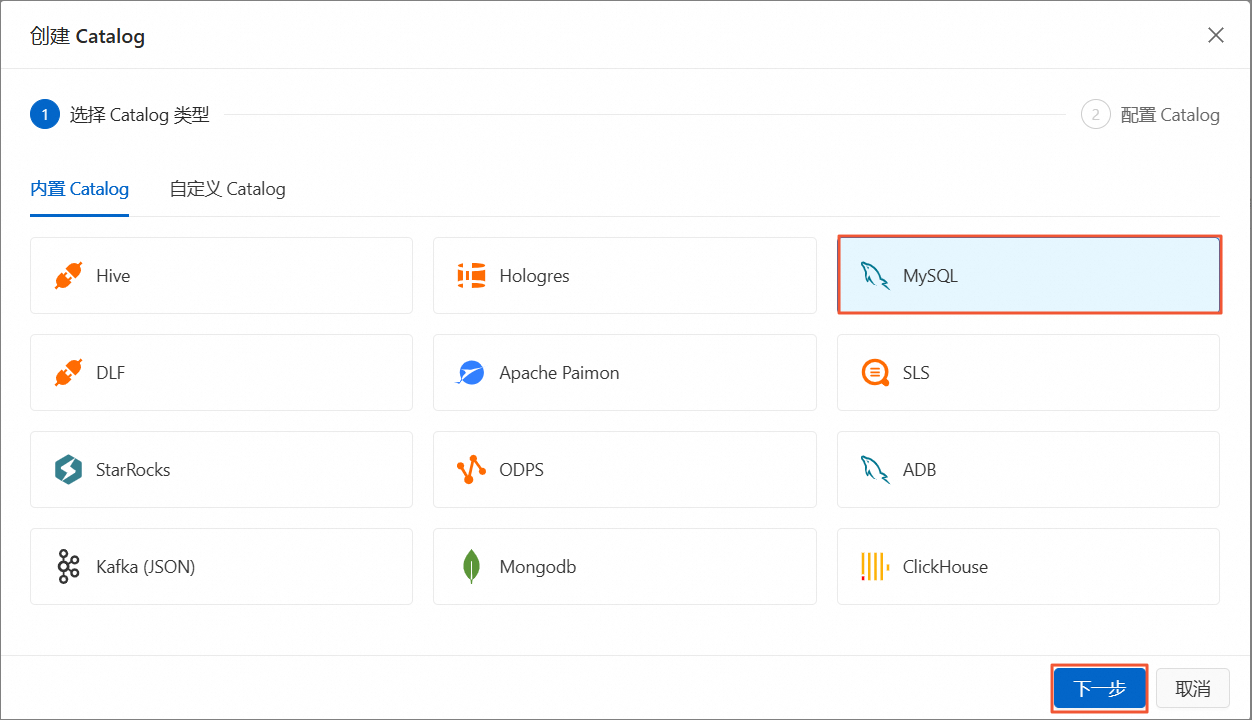Screen dimensions: 1252x720
Task: Choose the ODPS node icon
Action: pos(471,470)
